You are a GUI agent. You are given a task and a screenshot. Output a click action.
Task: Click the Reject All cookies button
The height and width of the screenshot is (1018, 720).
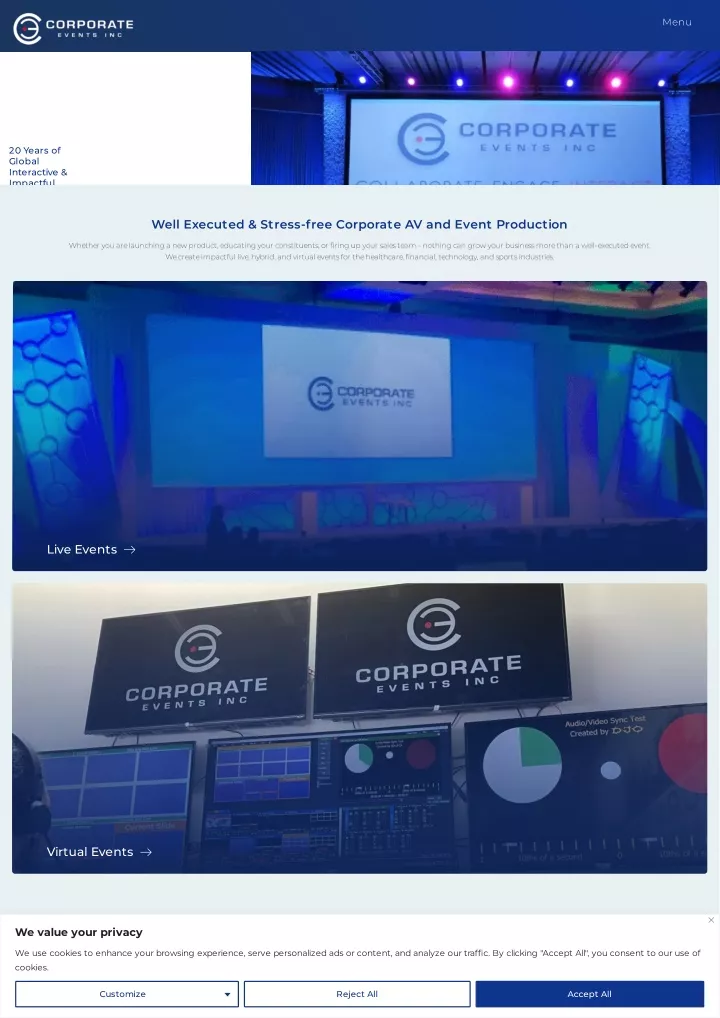(357, 994)
